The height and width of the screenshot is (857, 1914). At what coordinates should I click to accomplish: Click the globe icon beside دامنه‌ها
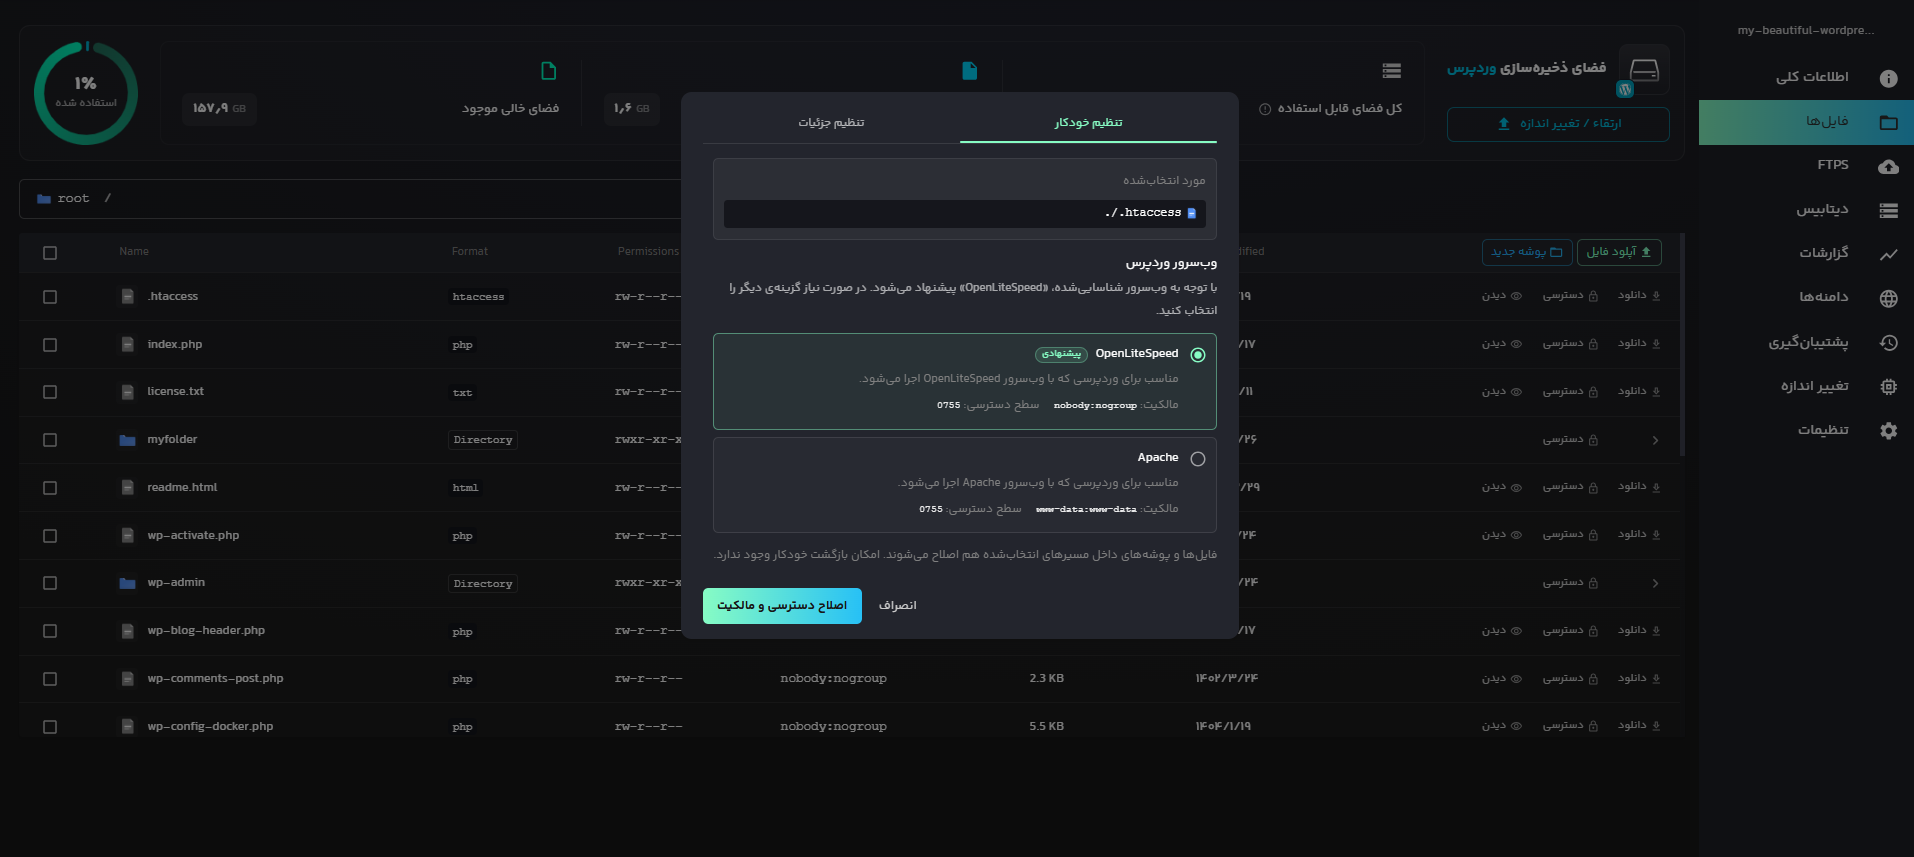(x=1888, y=298)
